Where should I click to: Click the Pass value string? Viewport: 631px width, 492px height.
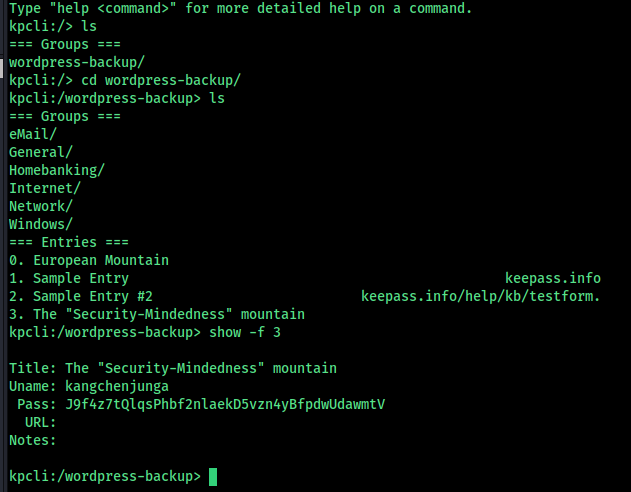click(225, 405)
